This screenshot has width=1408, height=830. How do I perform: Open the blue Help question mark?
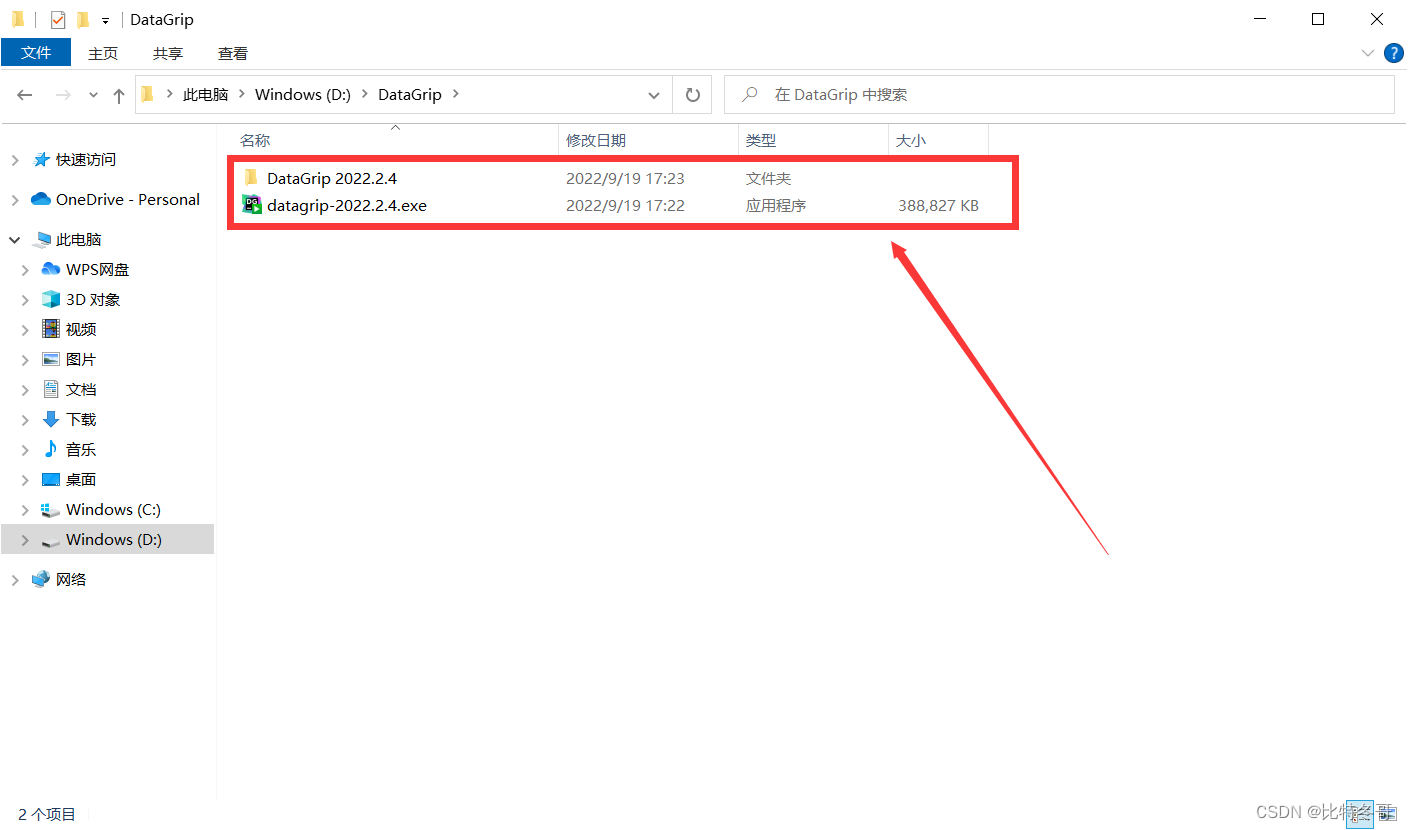pos(1393,53)
